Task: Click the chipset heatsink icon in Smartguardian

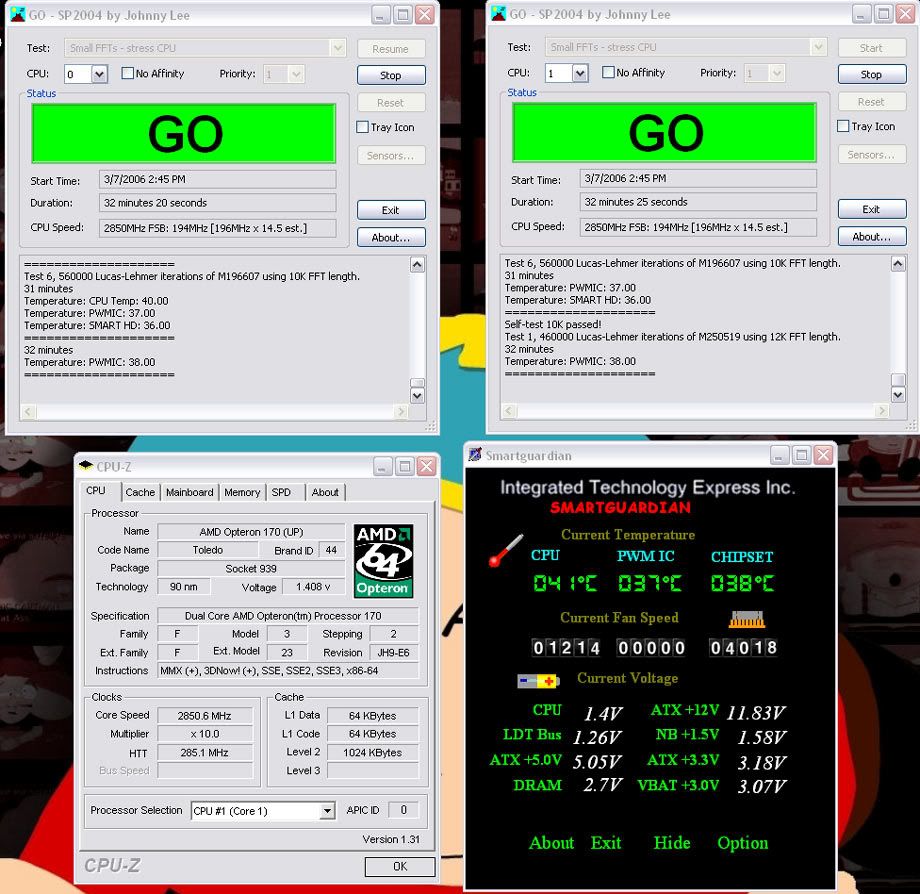Action: [x=747, y=619]
